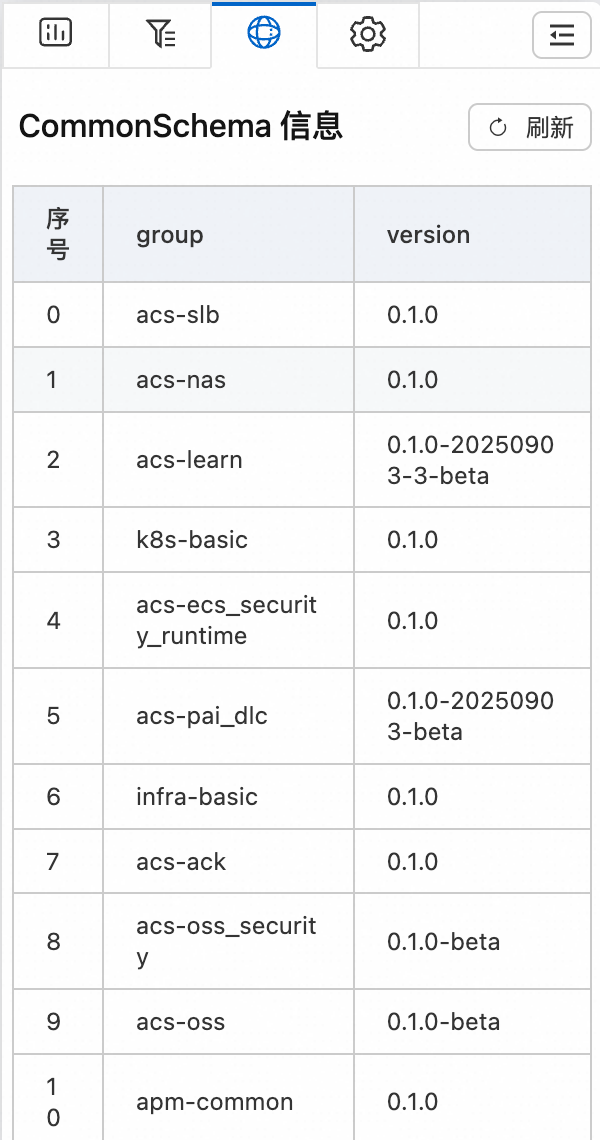Click the version column header
Image resolution: width=600 pixels, height=1140 pixels.
(x=428, y=235)
